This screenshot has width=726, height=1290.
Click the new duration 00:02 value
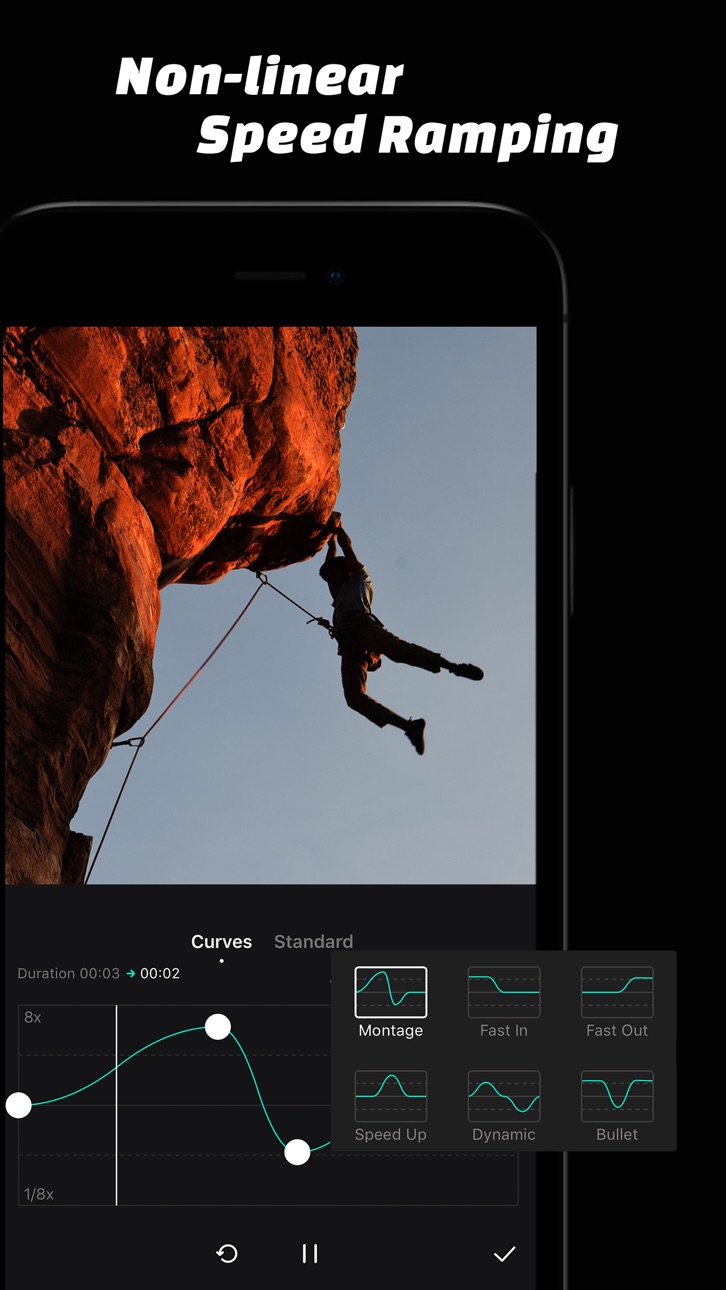pyautogui.click(x=160, y=973)
